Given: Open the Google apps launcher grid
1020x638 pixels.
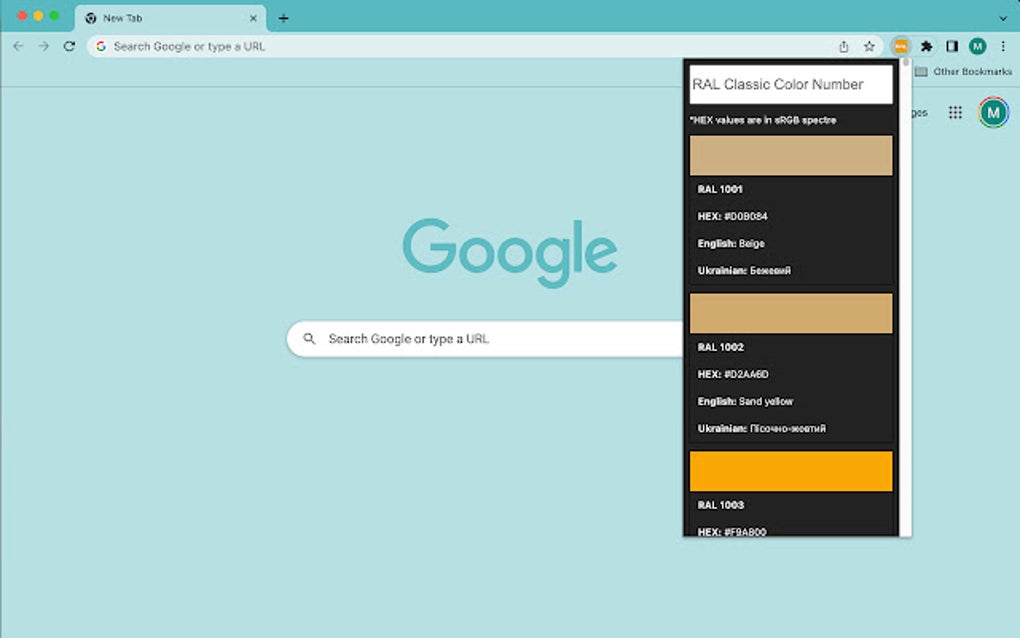Looking at the screenshot, I should (x=956, y=112).
